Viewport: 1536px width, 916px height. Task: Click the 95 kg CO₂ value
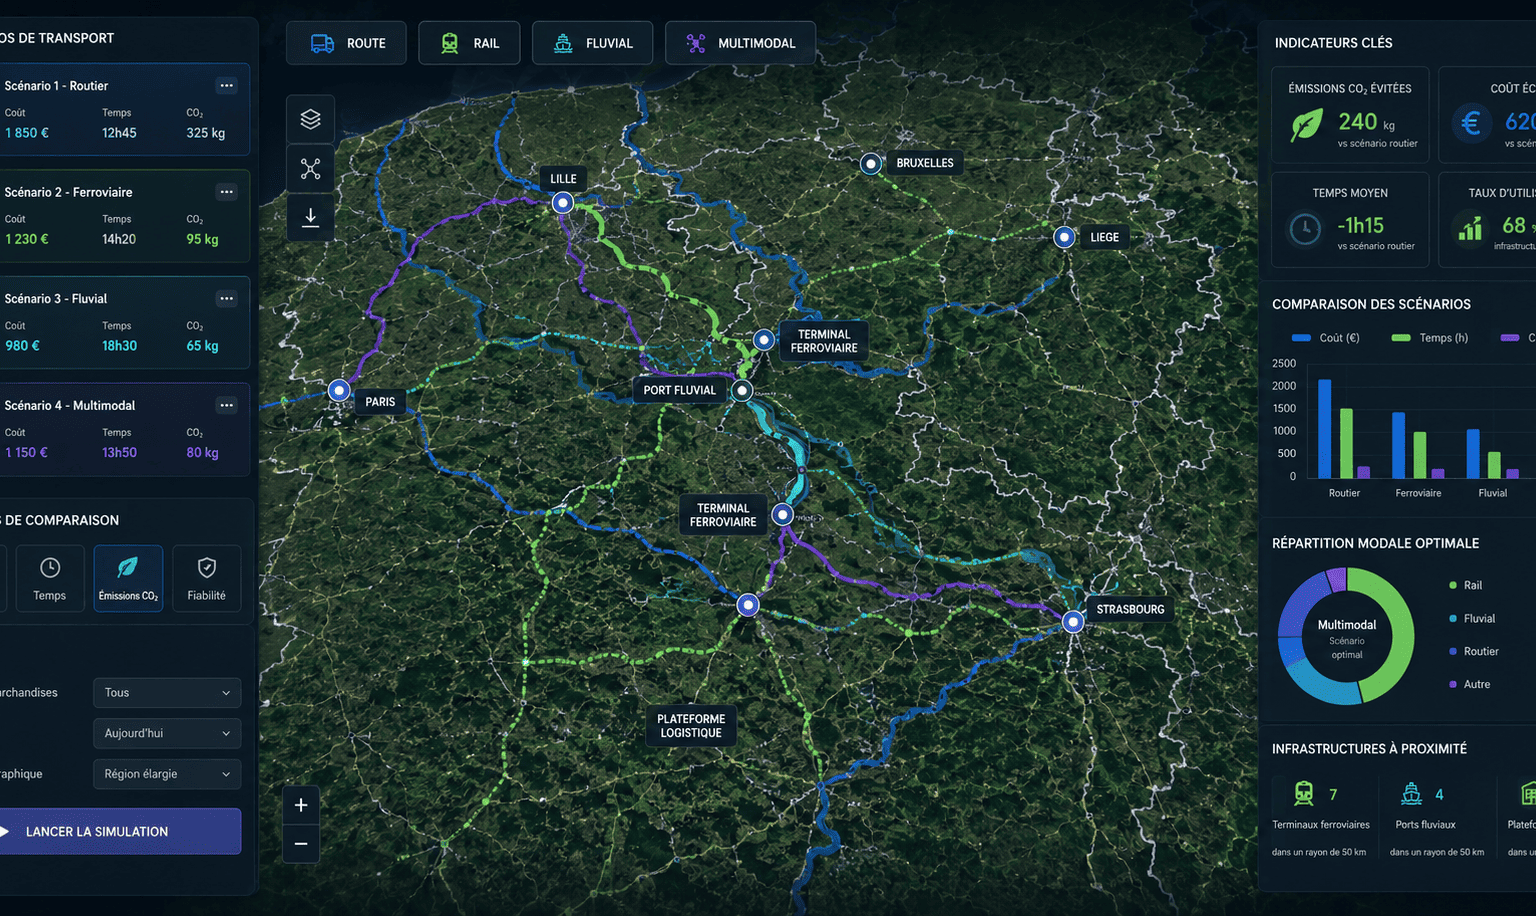202,239
